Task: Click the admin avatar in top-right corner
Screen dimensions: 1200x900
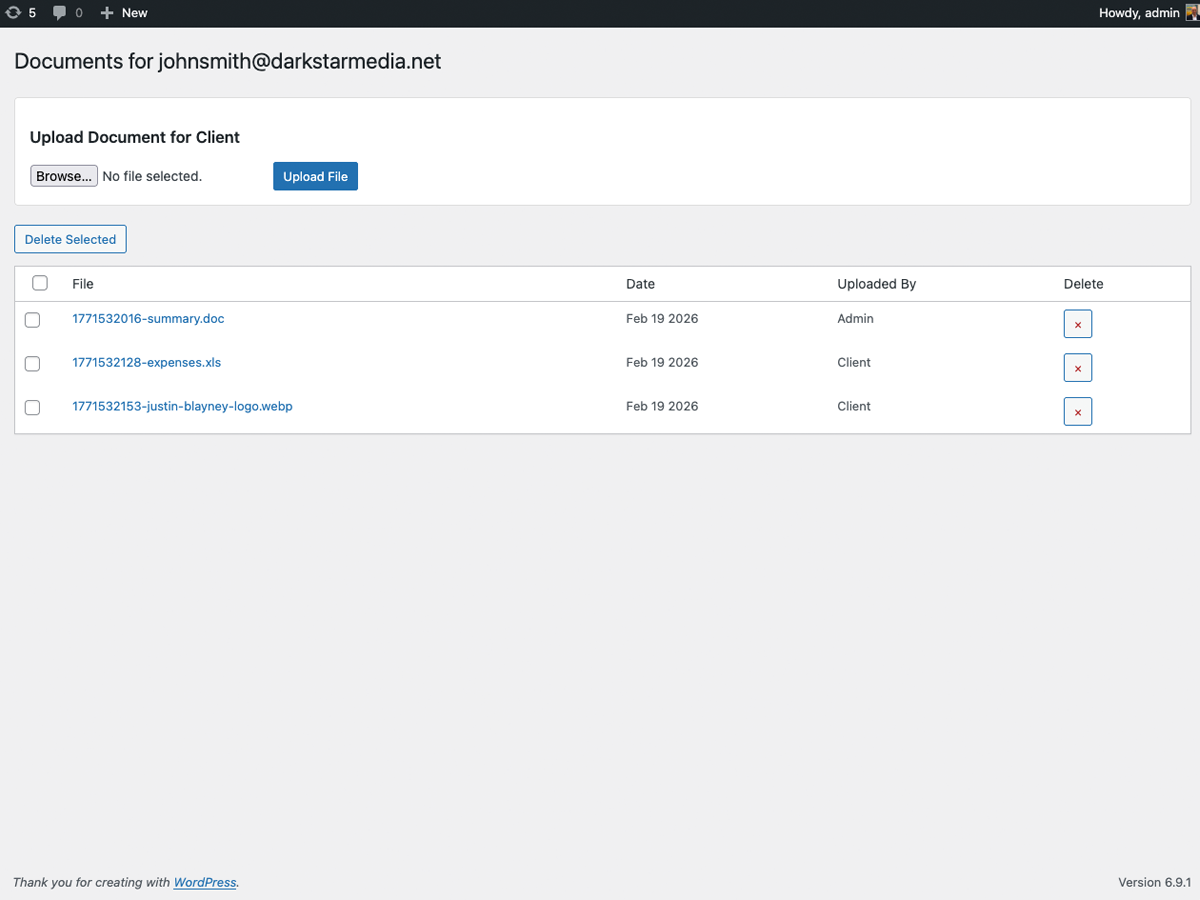Action: (x=1190, y=13)
